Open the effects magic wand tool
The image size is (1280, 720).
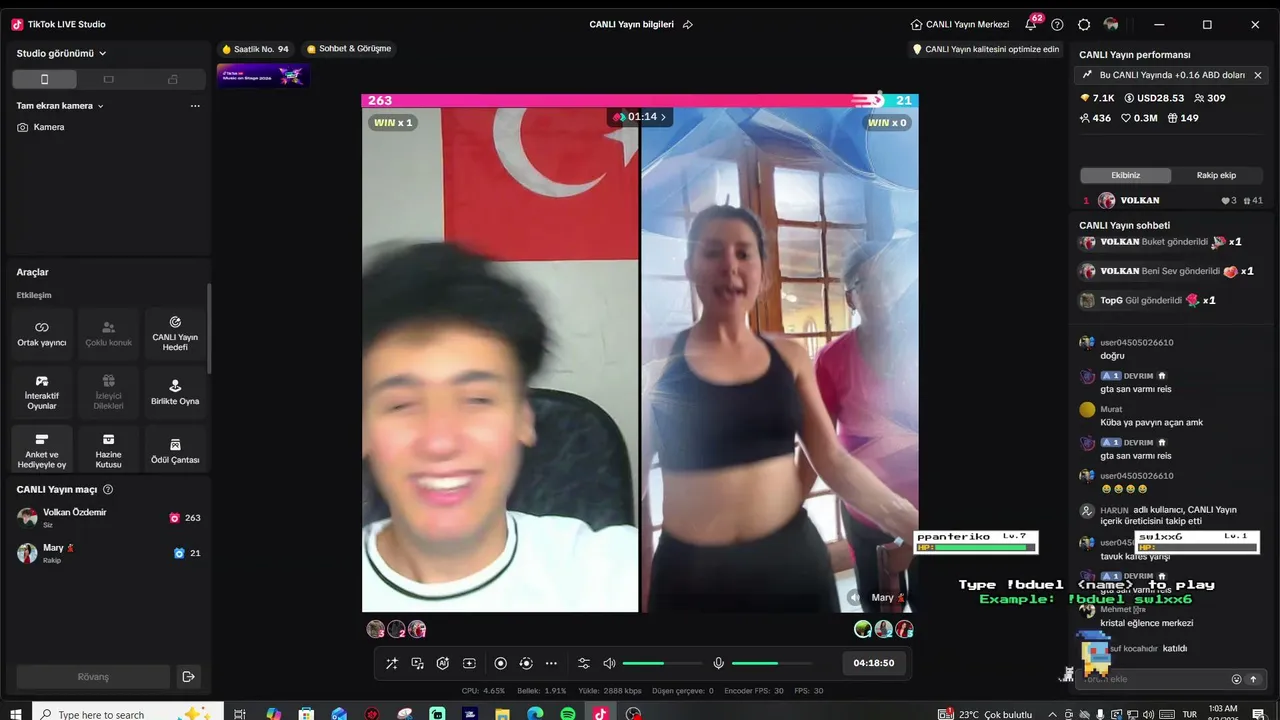392,663
